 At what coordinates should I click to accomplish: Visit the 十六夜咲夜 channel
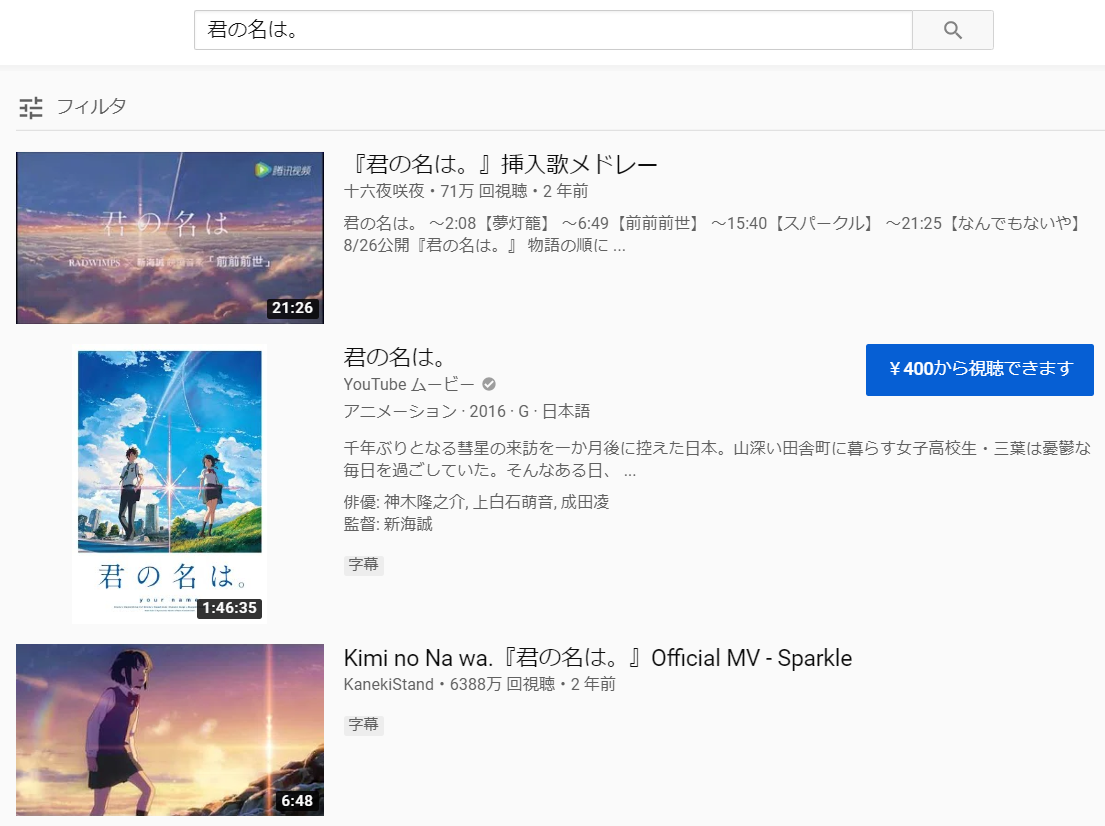point(384,191)
